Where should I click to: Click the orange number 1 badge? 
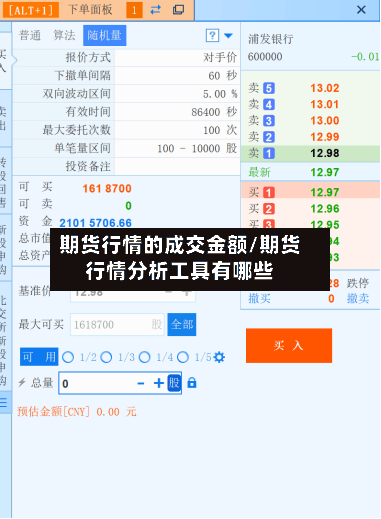click(134, 10)
